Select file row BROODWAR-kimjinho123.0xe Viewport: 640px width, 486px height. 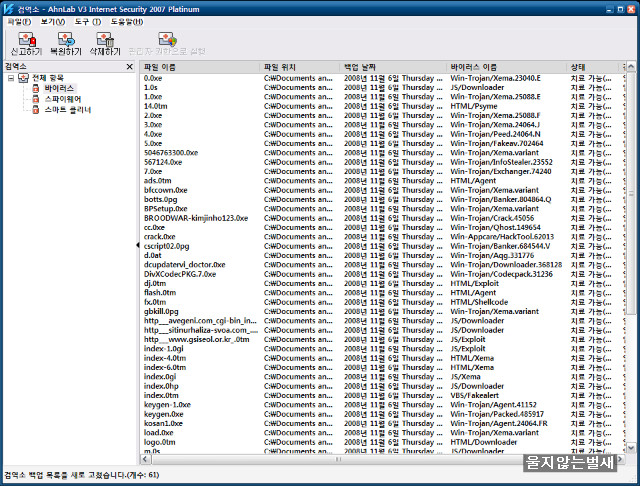(x=382, y=218)
